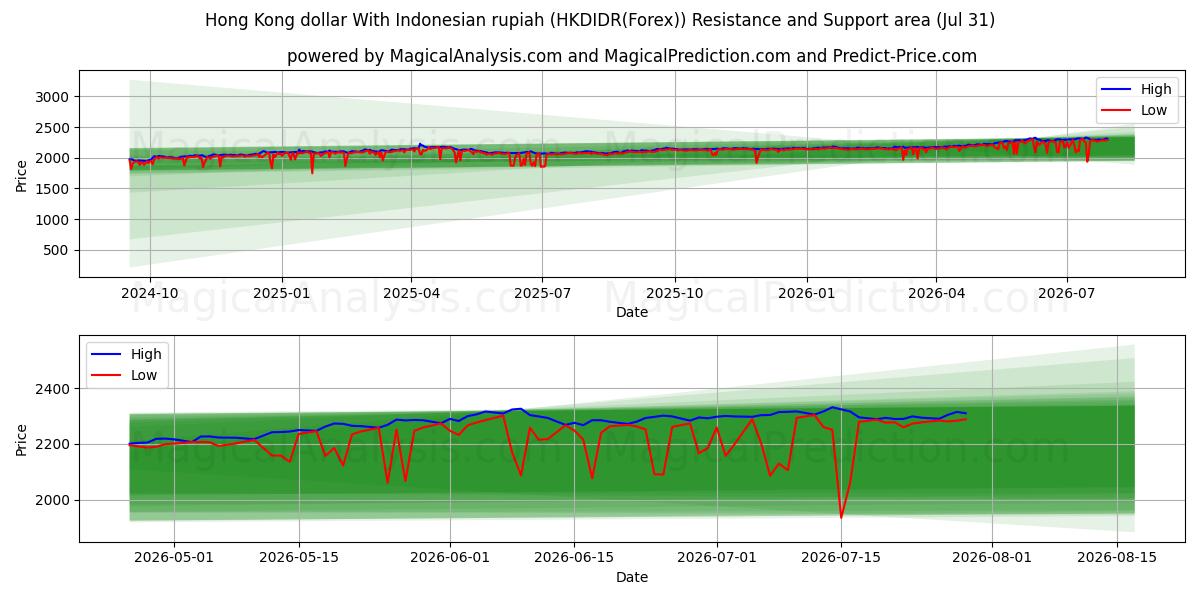Click the 2025-01 tick label
The width and height of the screenshot is (1200, 600).
[x=281, y=293]
